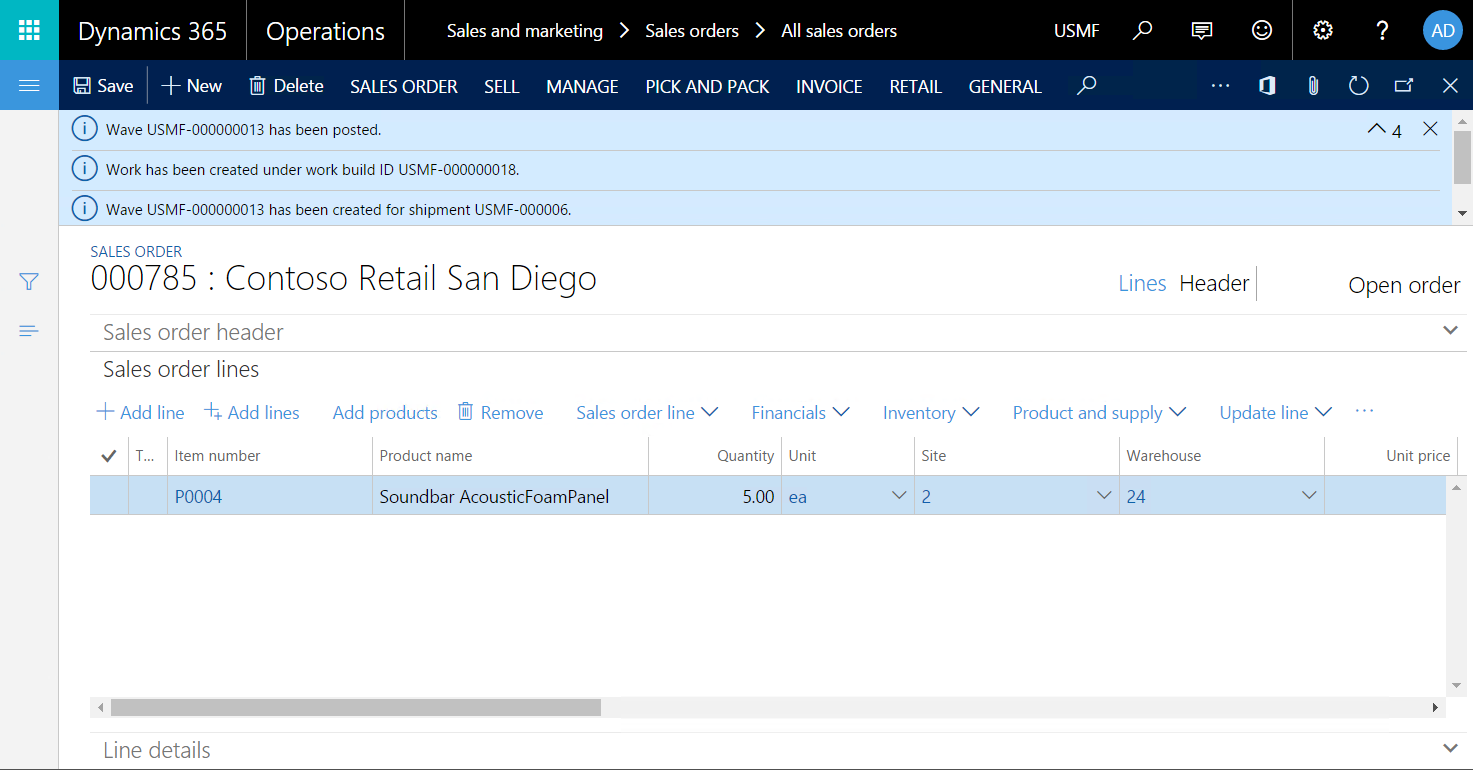The width and height of the screenshot is (1473, 770).
Task: Open the help question mark
Action: coord(1383,30)
